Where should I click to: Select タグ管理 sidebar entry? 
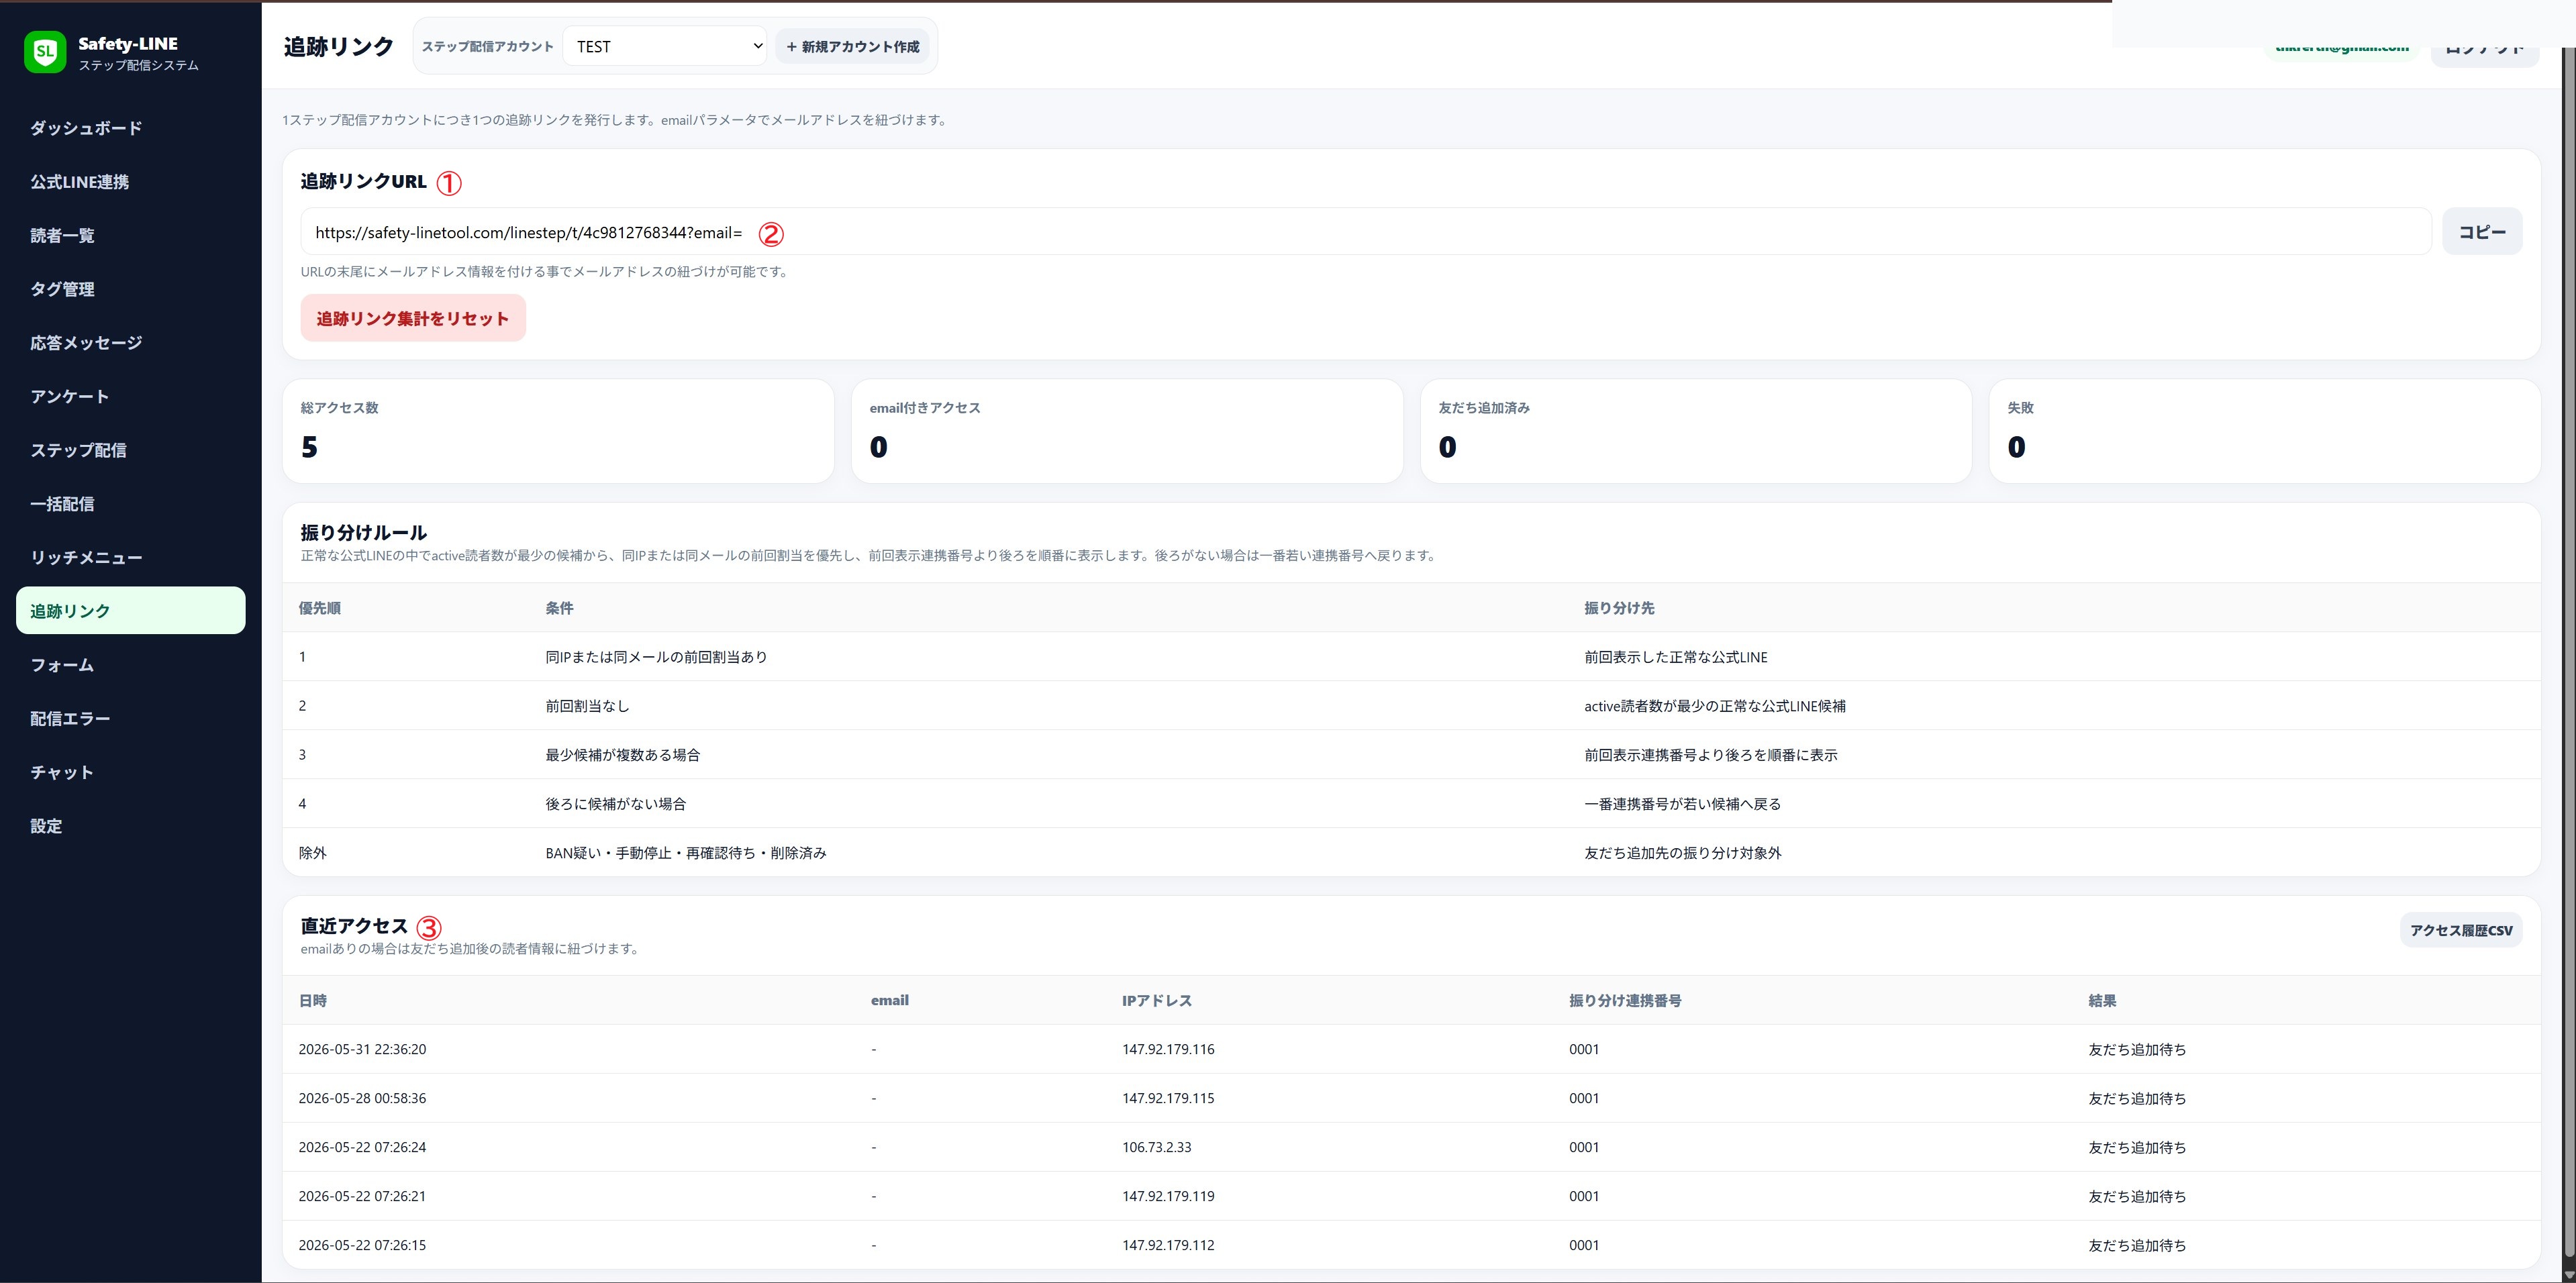130,289
